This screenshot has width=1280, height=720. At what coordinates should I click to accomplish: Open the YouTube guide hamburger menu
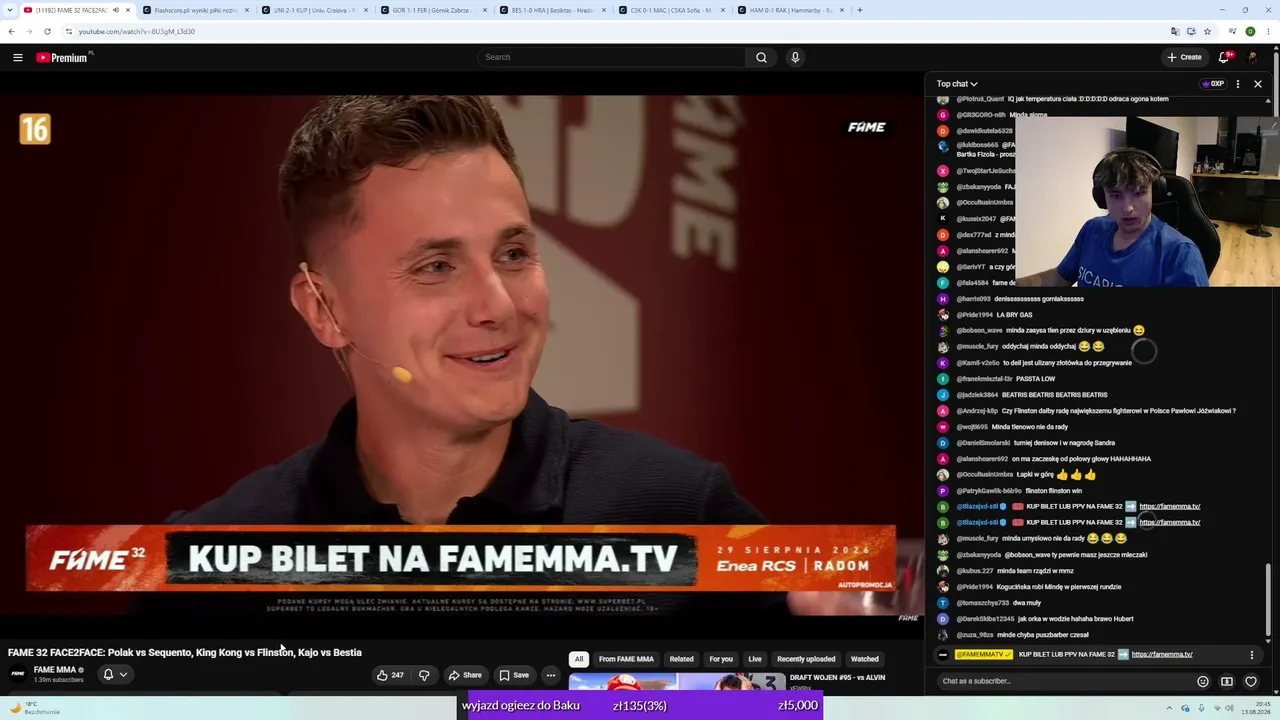click(18, 57)
